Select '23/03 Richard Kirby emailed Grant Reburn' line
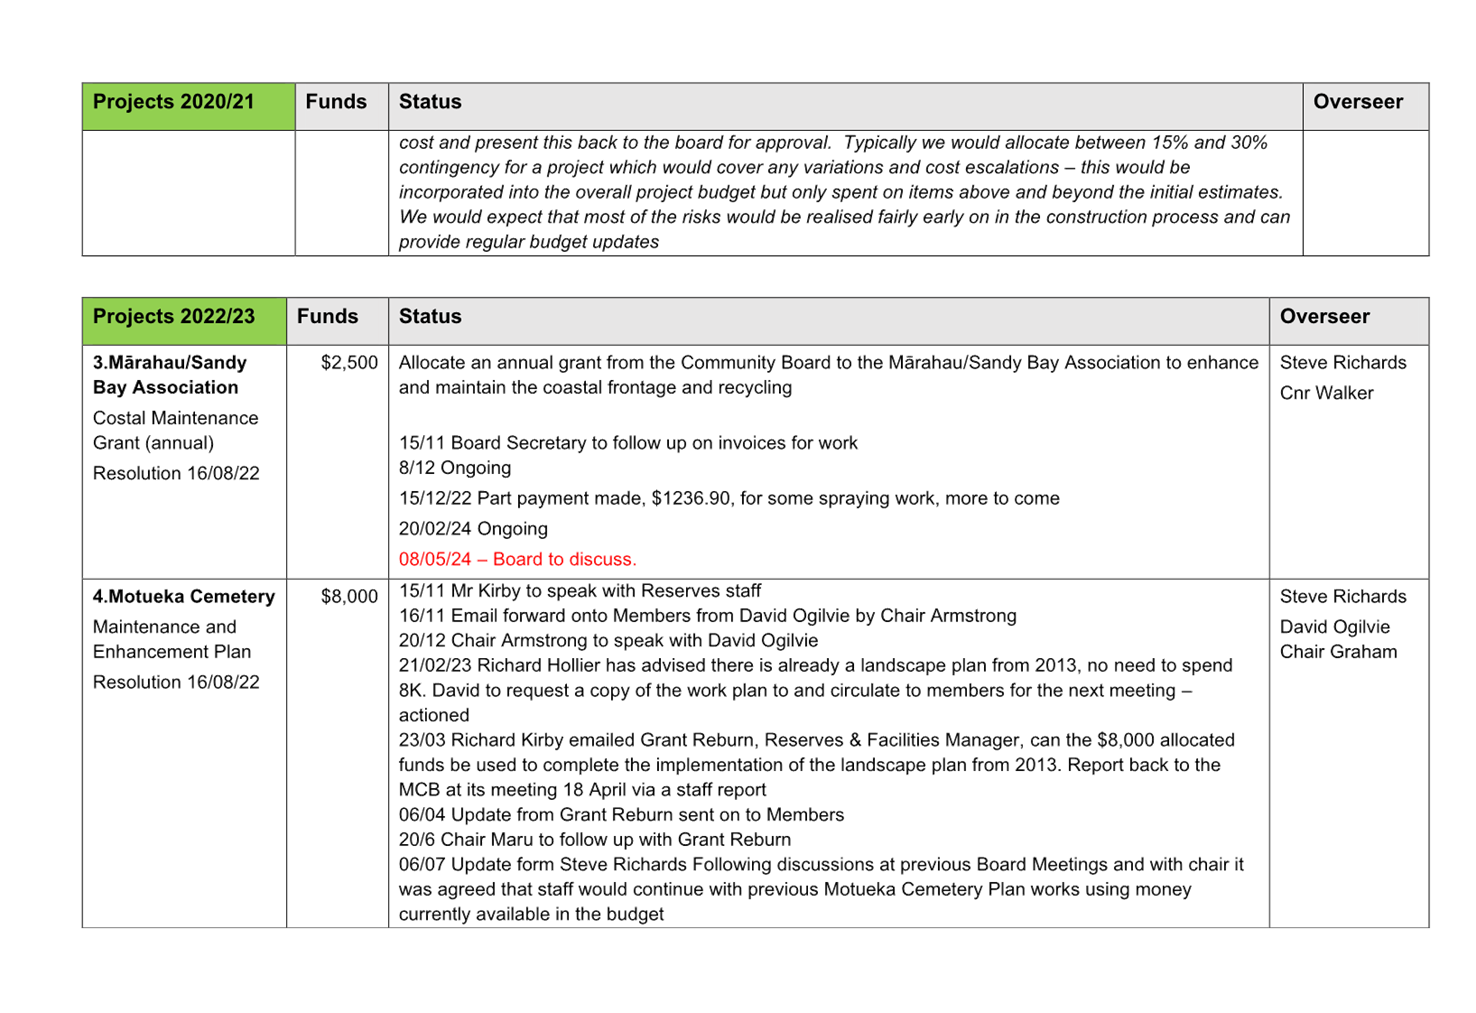Viewport: 1476px width, 1013px height. click(x=817, y=741)
